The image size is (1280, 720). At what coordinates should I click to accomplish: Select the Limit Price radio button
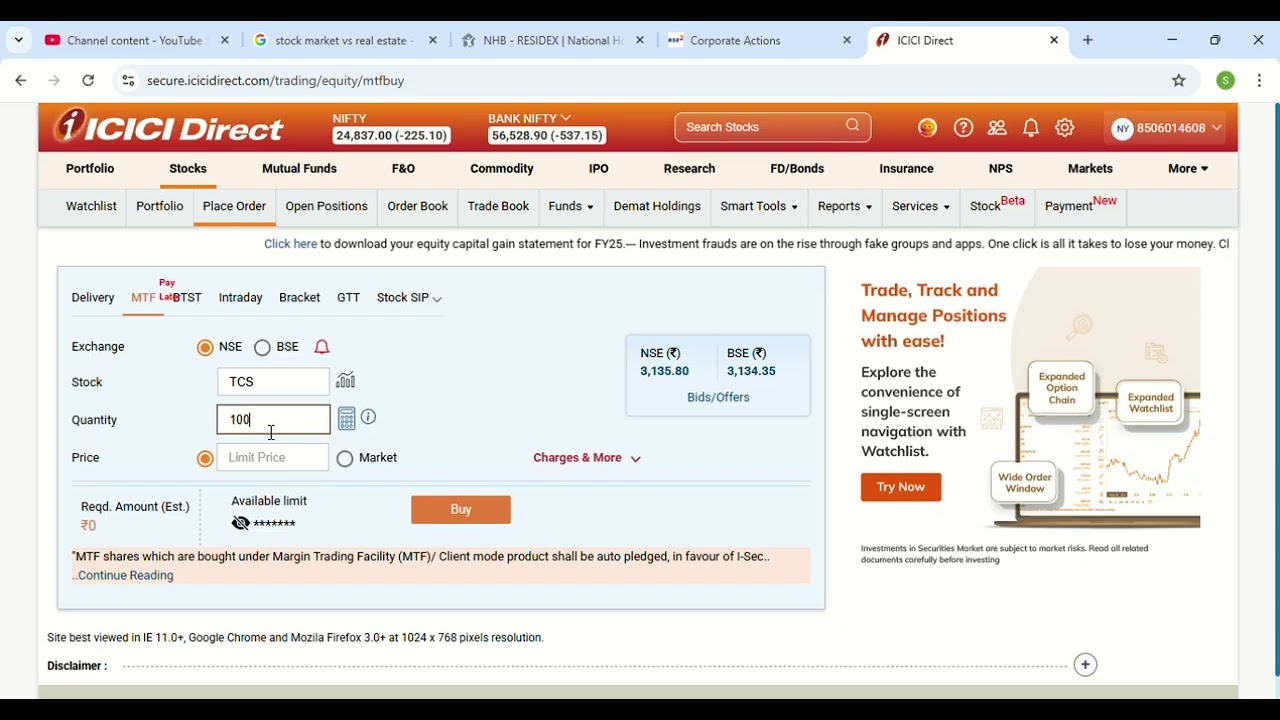(x=205, y=459)
